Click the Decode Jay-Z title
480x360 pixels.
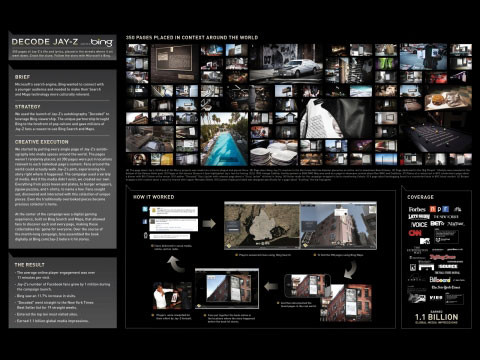45,42
